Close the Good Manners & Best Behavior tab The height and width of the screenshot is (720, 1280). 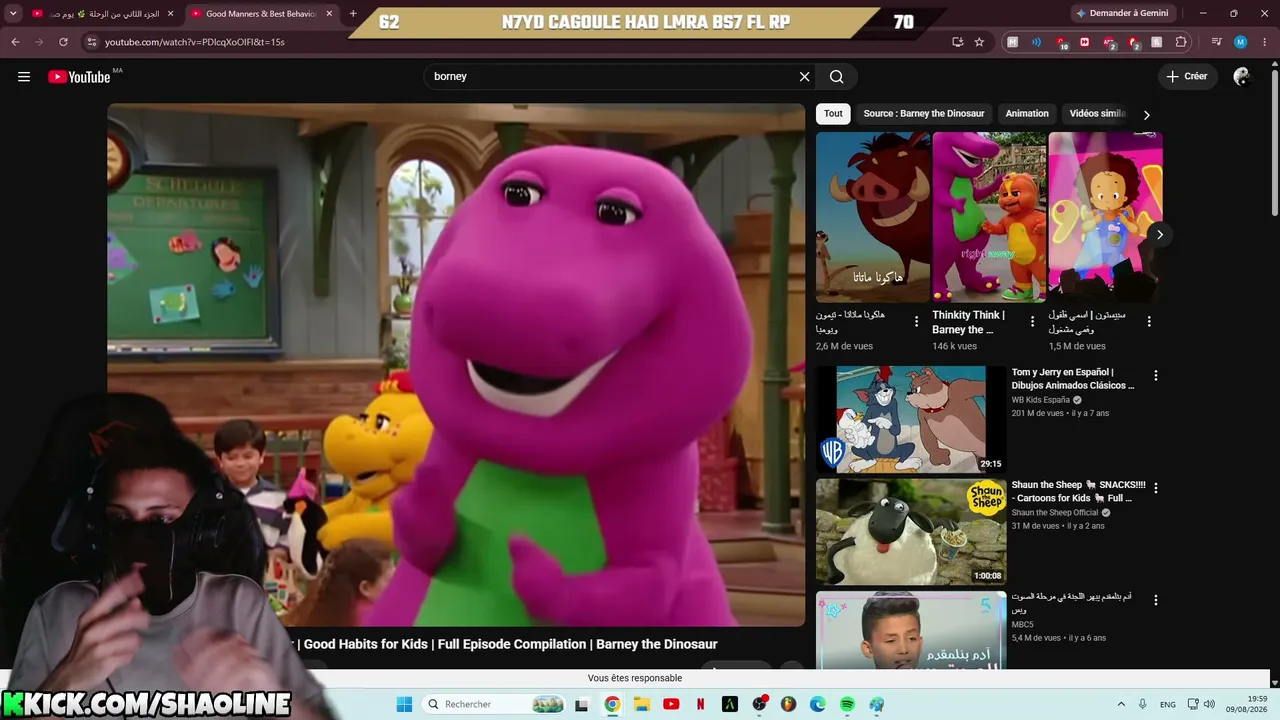point(327,14)
